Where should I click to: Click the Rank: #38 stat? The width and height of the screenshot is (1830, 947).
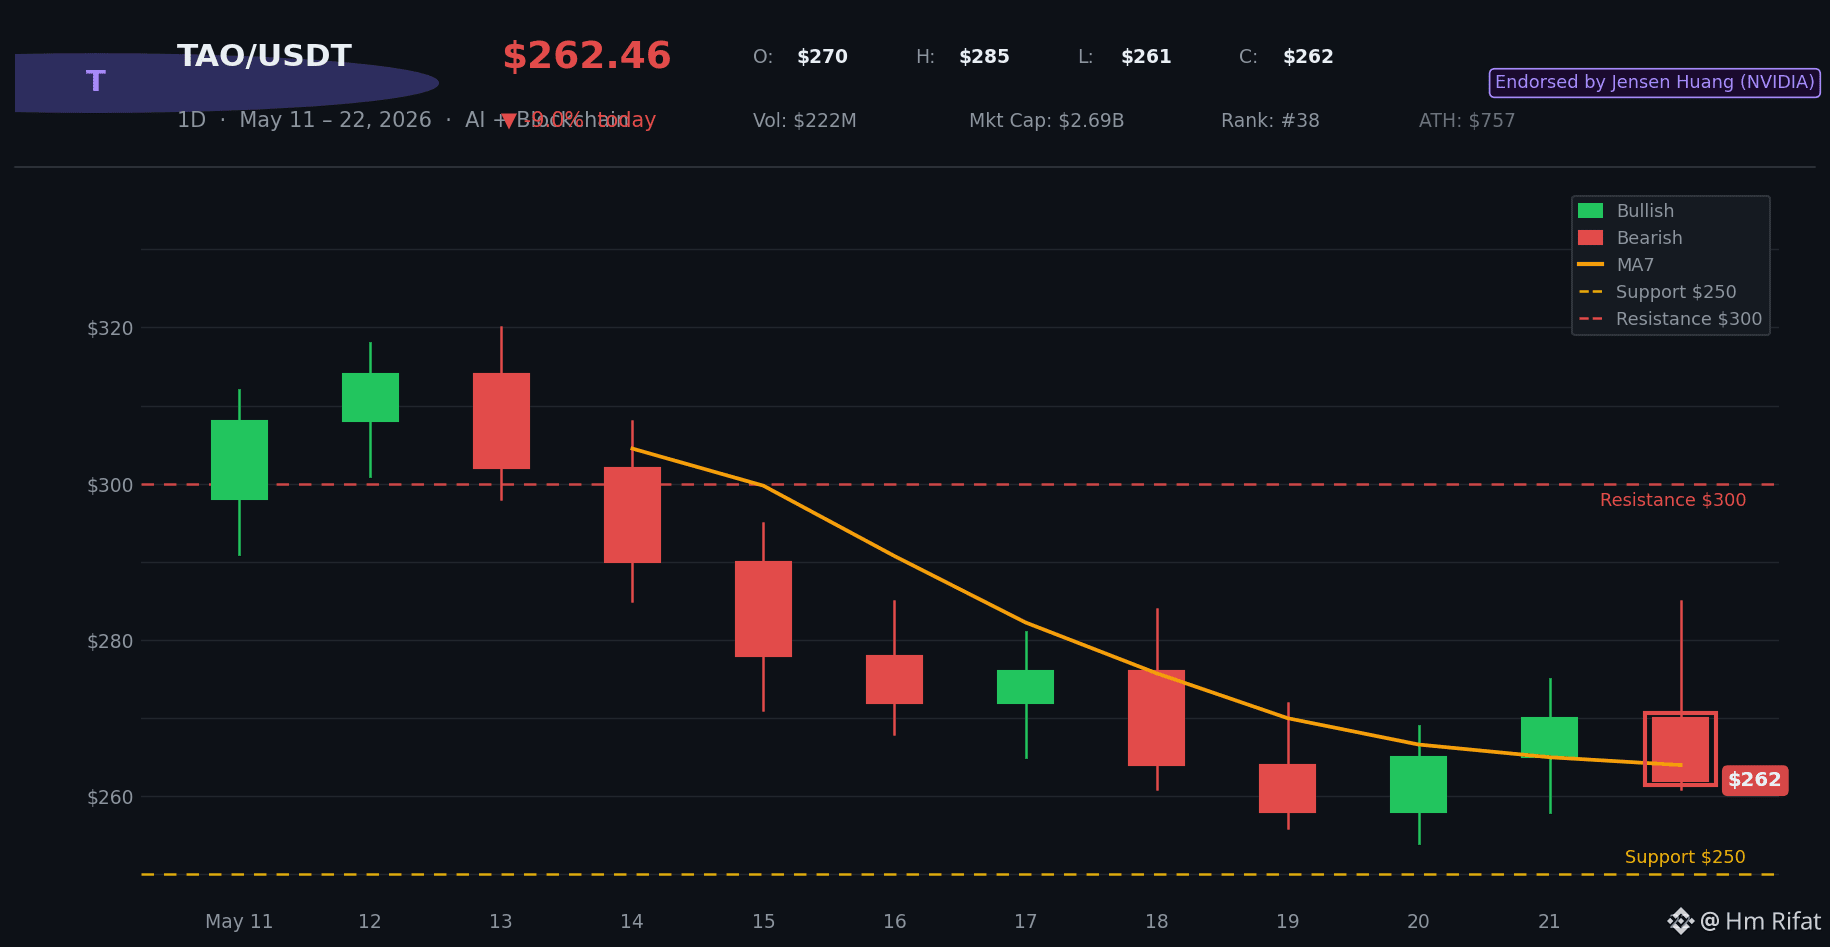[x=1270, y=121]
